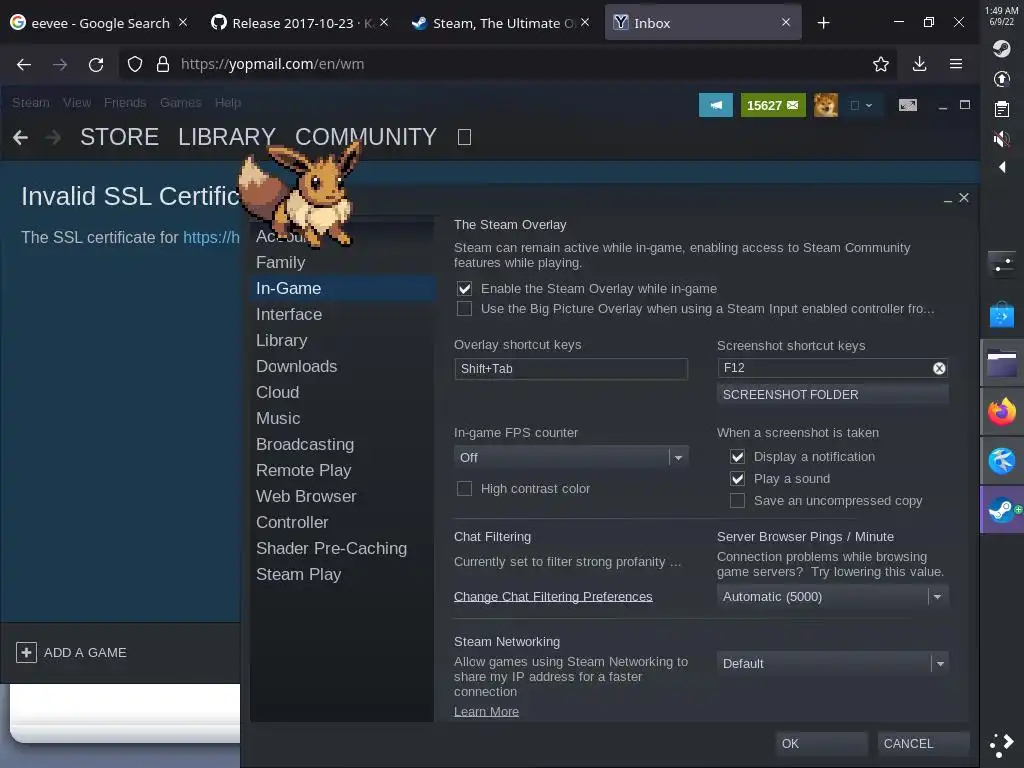Click OK to save settings

[822, 743]
